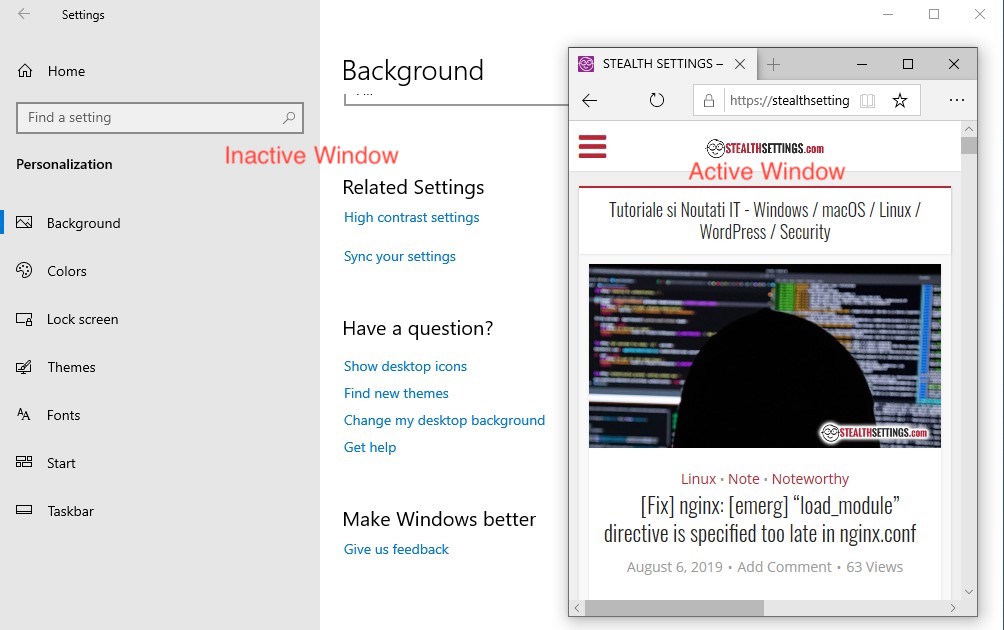Open the Linux category link
This screenshot has height=630, width=1004.
coord(698,479)
